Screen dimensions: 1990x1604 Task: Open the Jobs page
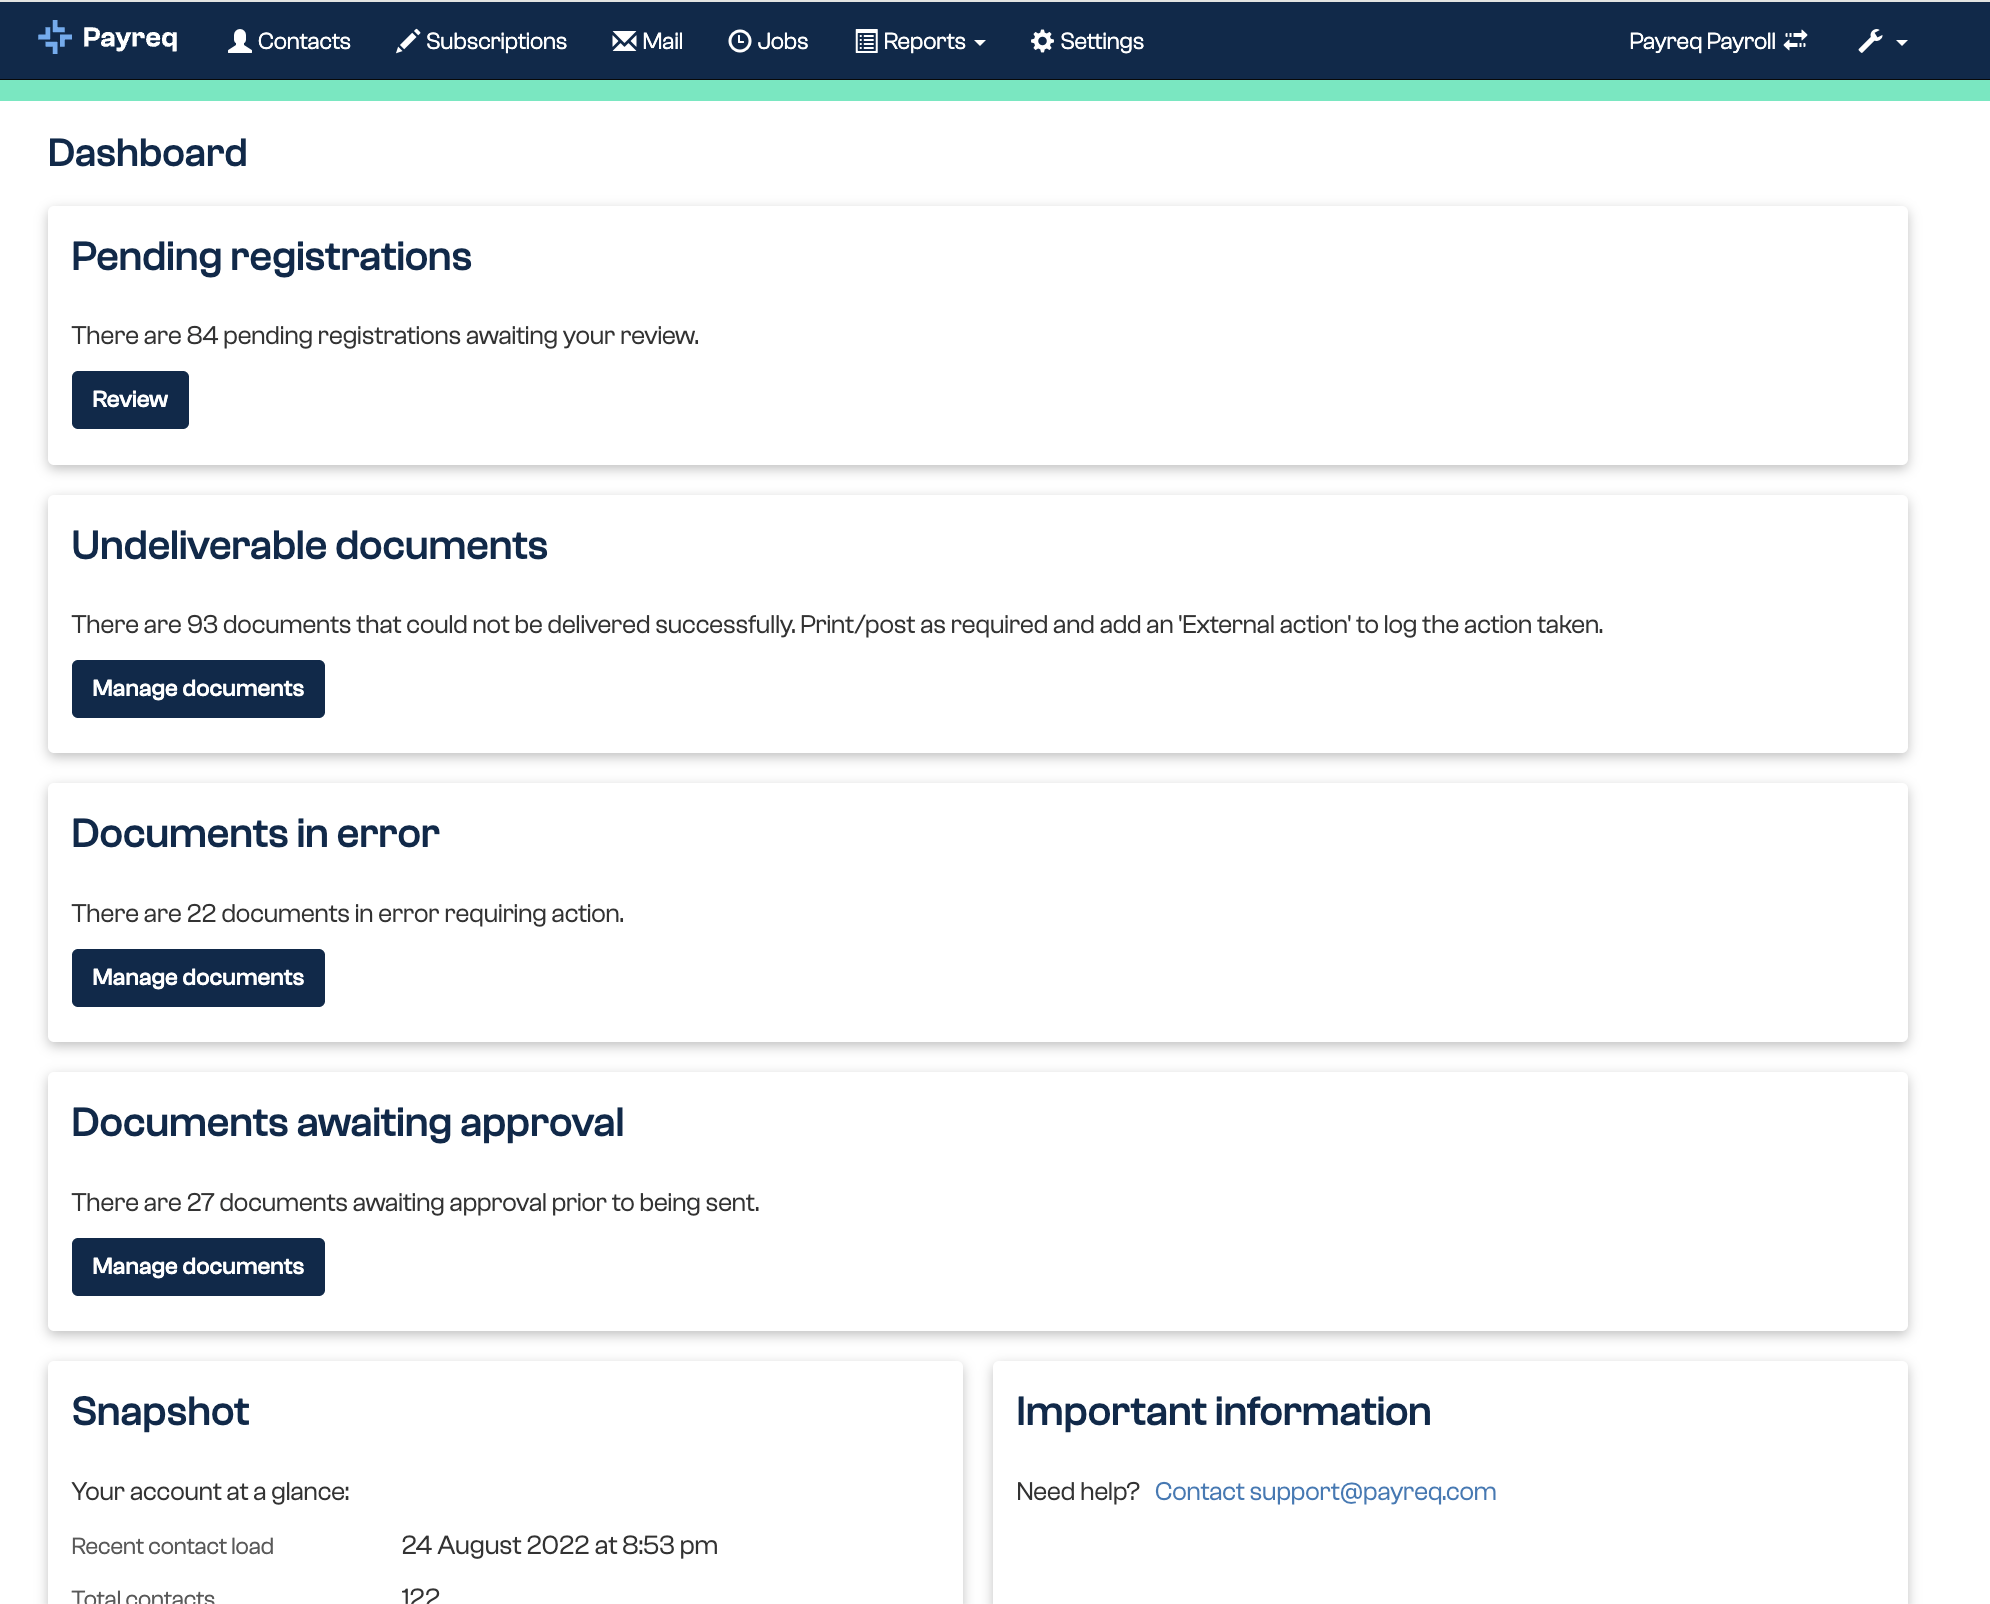click(782, 41)
